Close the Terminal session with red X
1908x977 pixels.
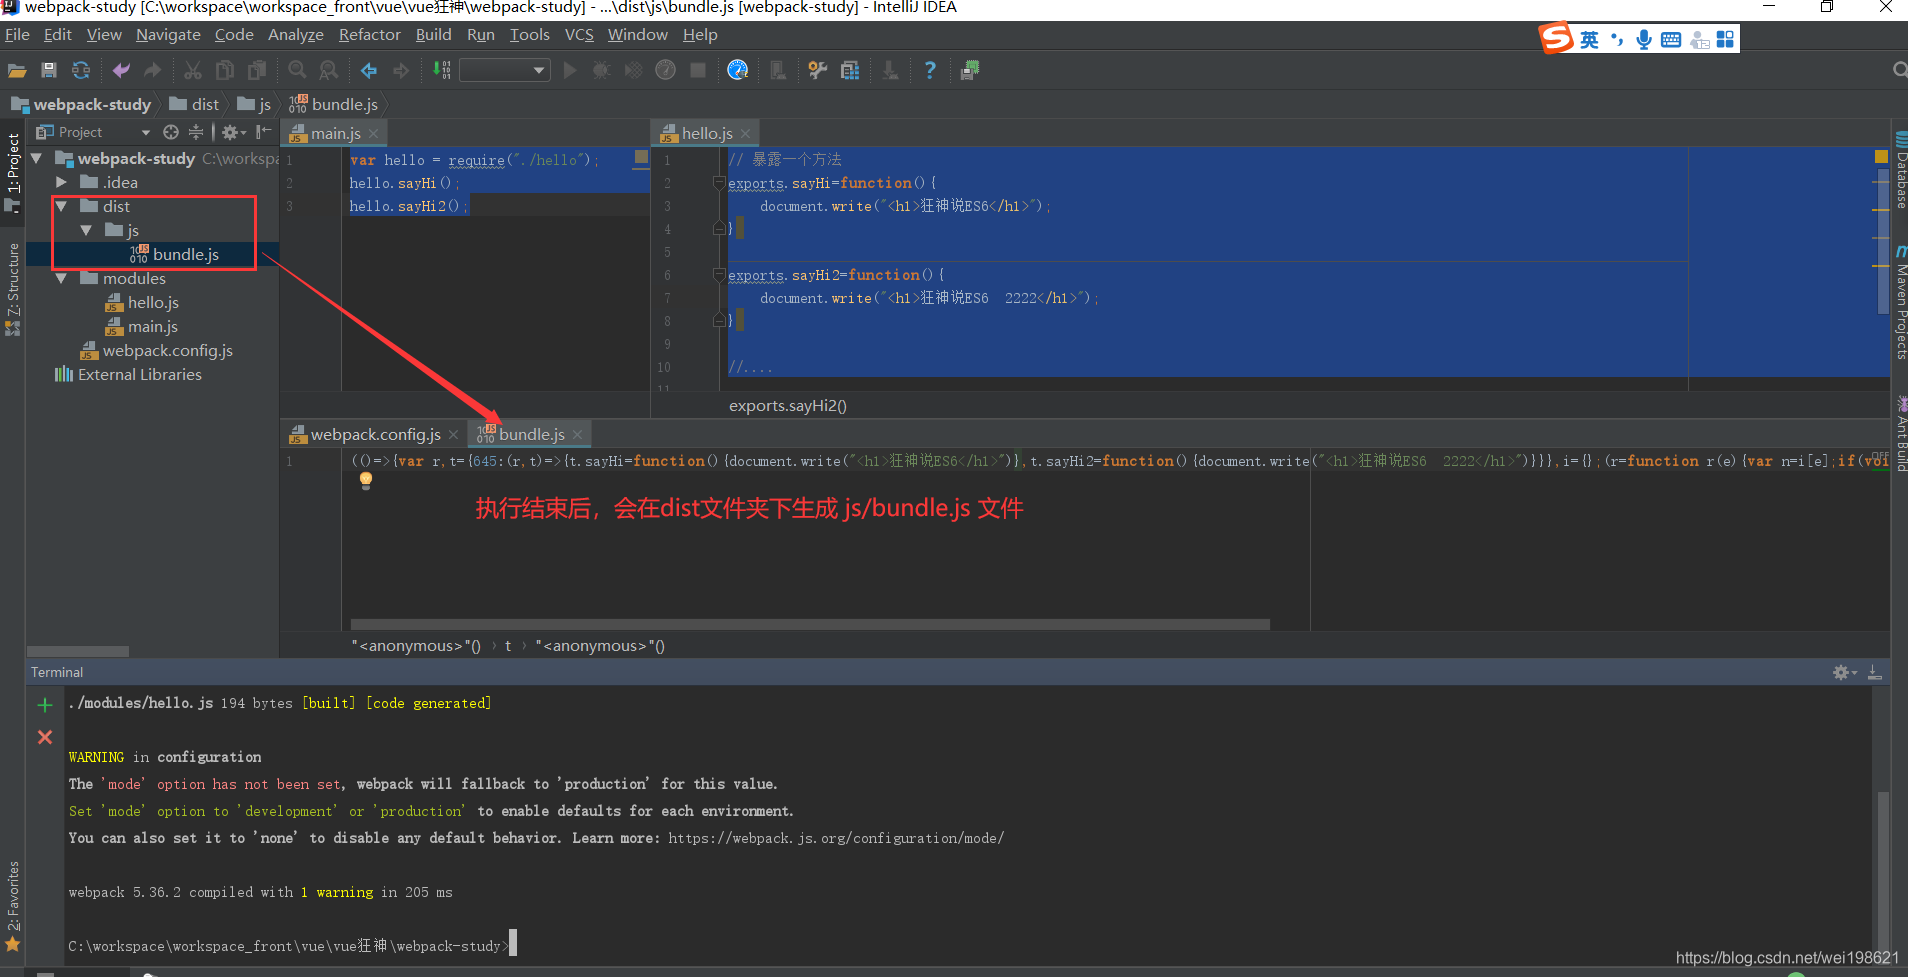click(x=45, y=737)
